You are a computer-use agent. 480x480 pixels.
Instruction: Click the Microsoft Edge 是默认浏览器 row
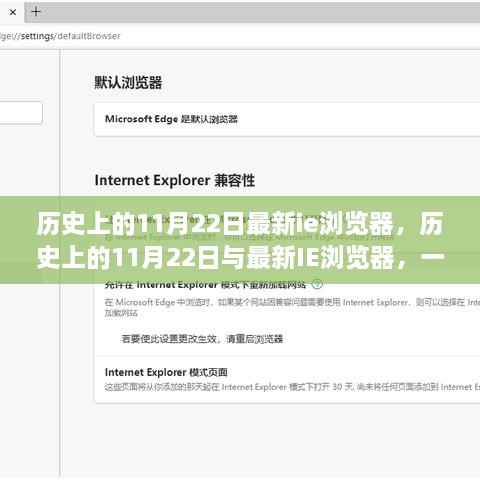pos(287,119)
